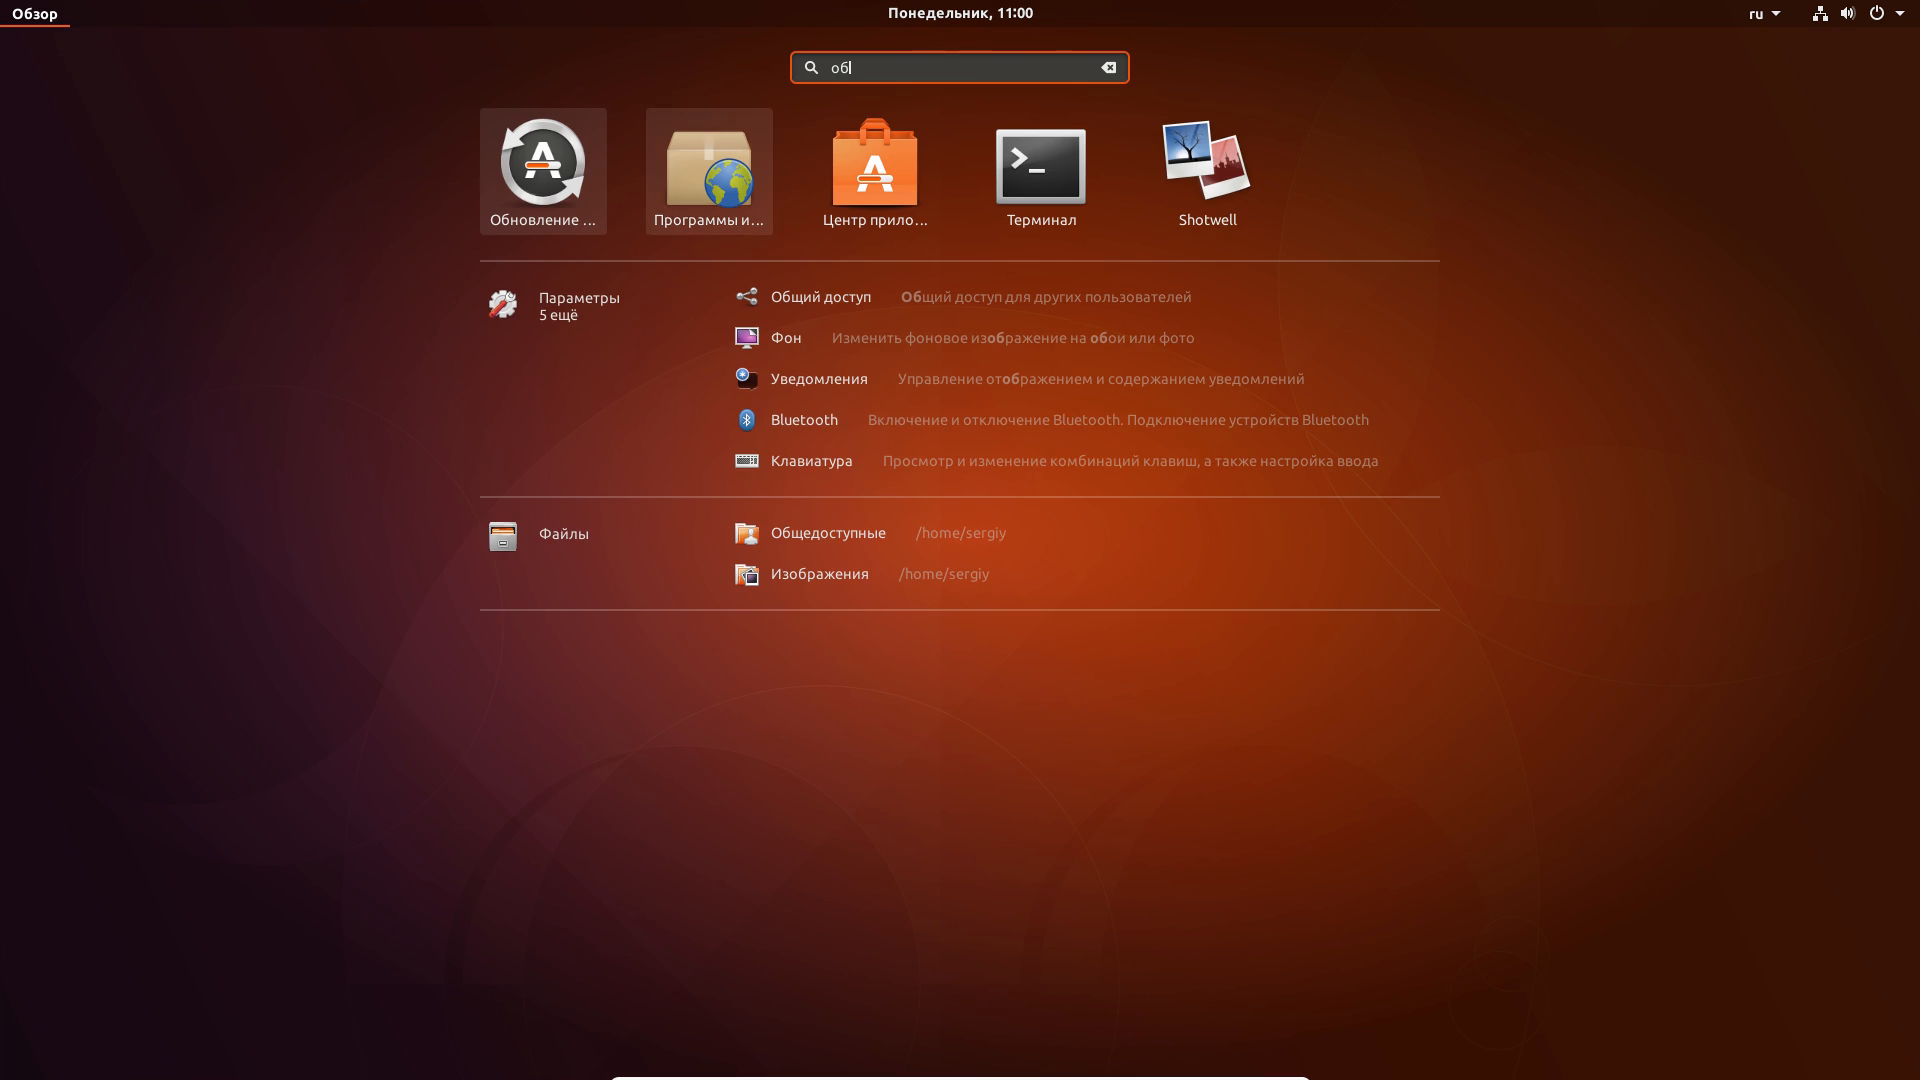1920x1080 pixels.
Task: Click /home/sergiy path beside Изображения
Action: click(944, 574)
